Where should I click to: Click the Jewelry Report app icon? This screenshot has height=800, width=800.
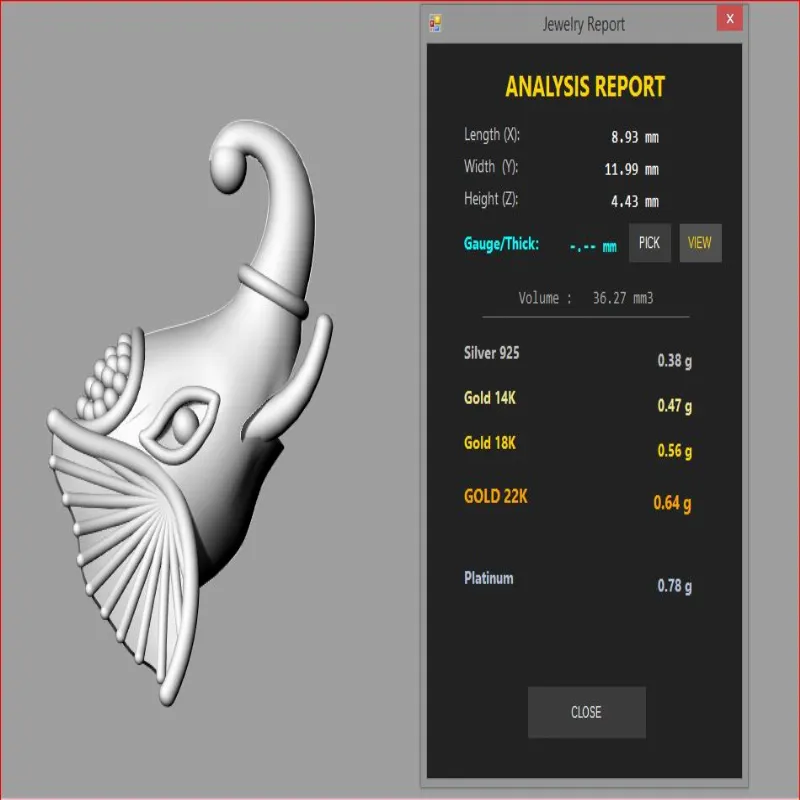435,23
